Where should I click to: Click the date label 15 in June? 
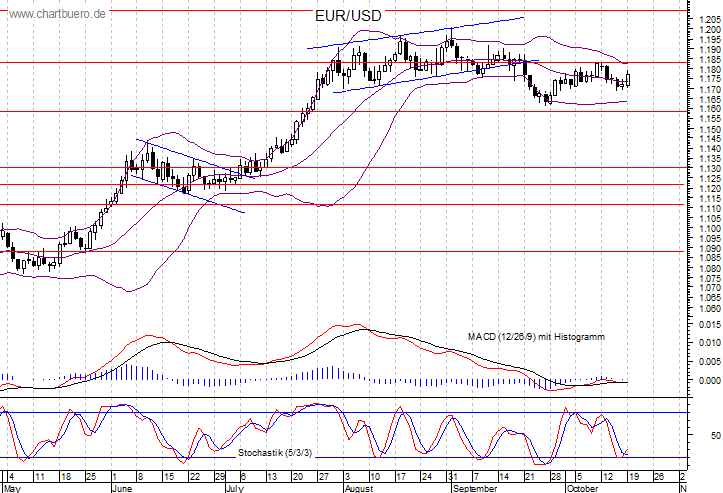click(169, 476)
